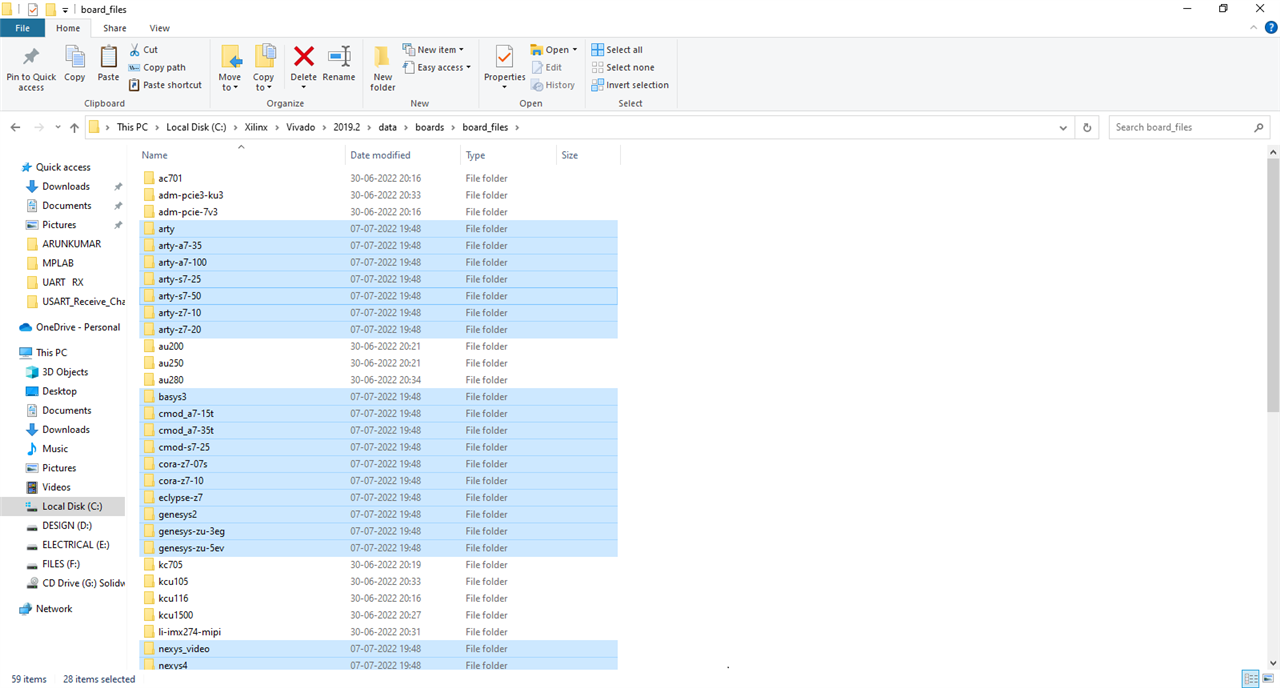Viewport: 1280px width, 688px height.
Task: Click the New folder icon
Action: tap(383, 56)
